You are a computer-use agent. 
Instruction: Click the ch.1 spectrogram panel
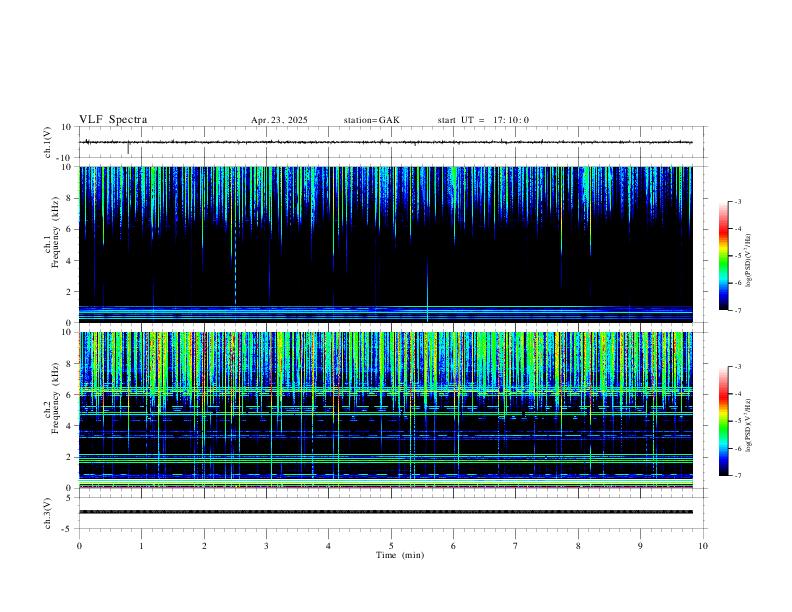click(385, 244)
